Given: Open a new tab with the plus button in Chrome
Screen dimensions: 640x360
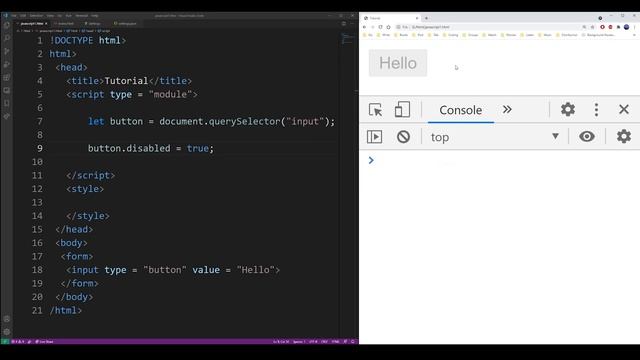Looking at the screenshot, I should pyautogui.click(x=426, y=18).
